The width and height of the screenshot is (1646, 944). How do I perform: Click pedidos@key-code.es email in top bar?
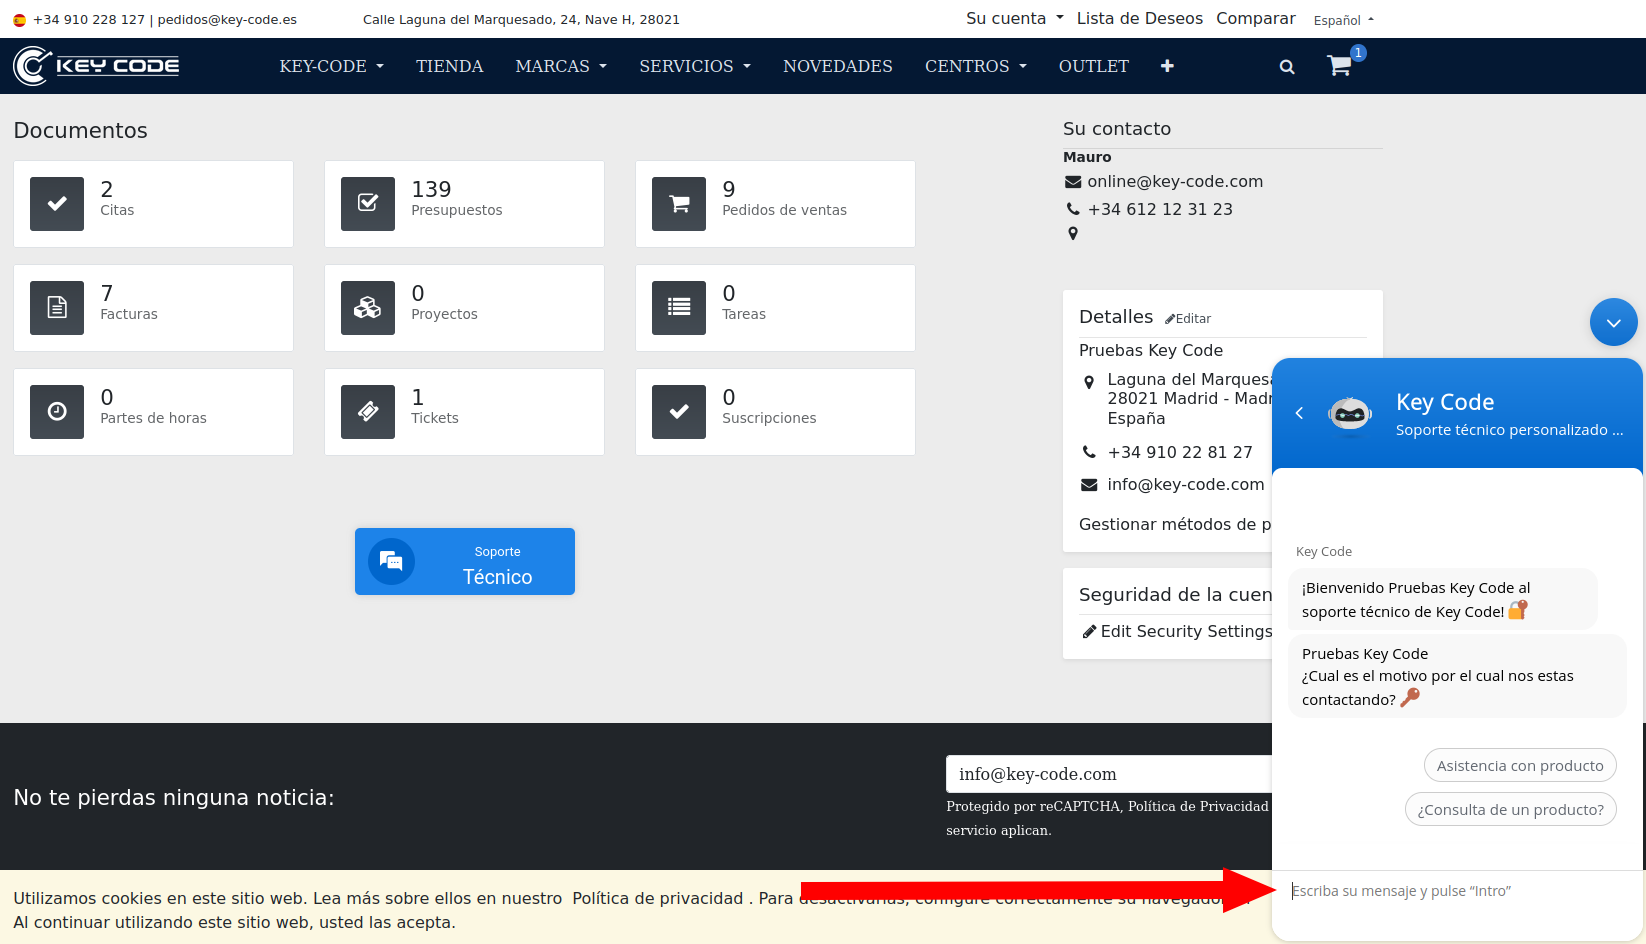point(227,20)
